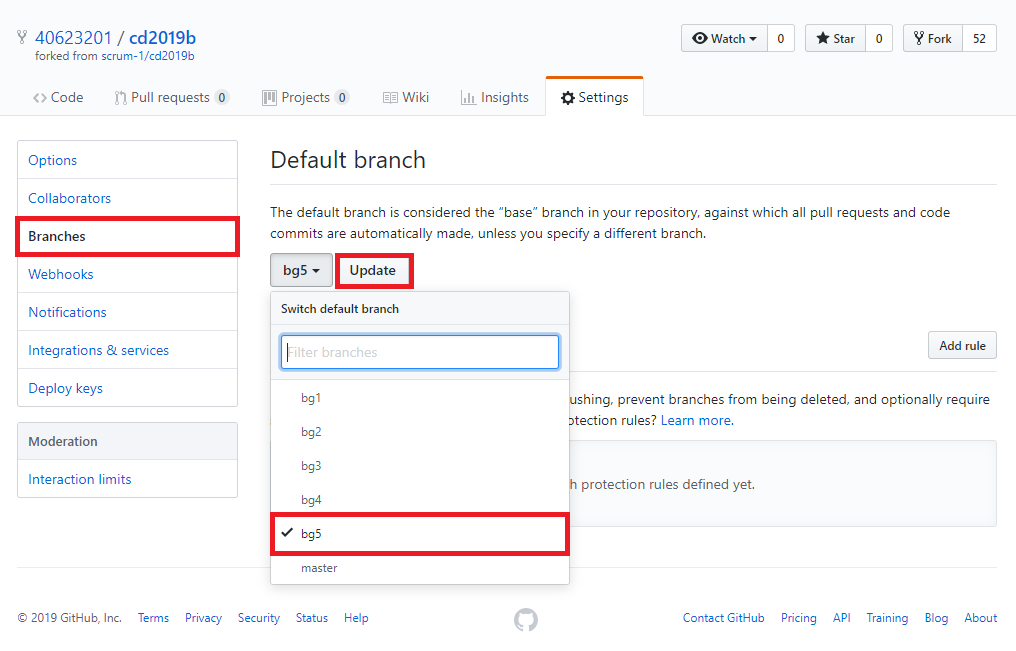
Task: Click the GitHub logo in the footer
Action: click(525, 619)
